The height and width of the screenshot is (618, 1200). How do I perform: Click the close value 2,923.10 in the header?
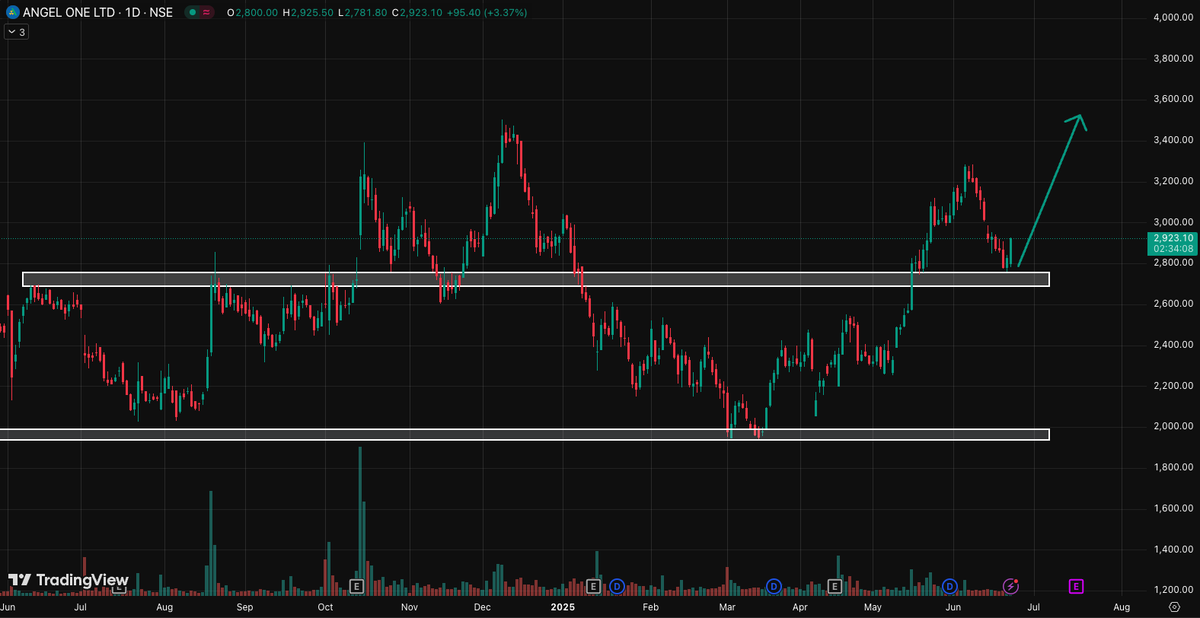tap(423, 13)
